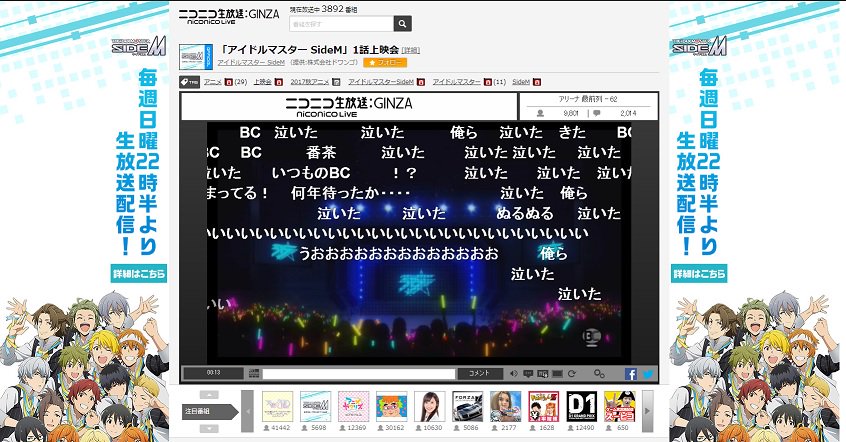Click the comment count 2,014
Image resolution: width=846 pixels, height=442 pixels.
click(x=628, y=113)
